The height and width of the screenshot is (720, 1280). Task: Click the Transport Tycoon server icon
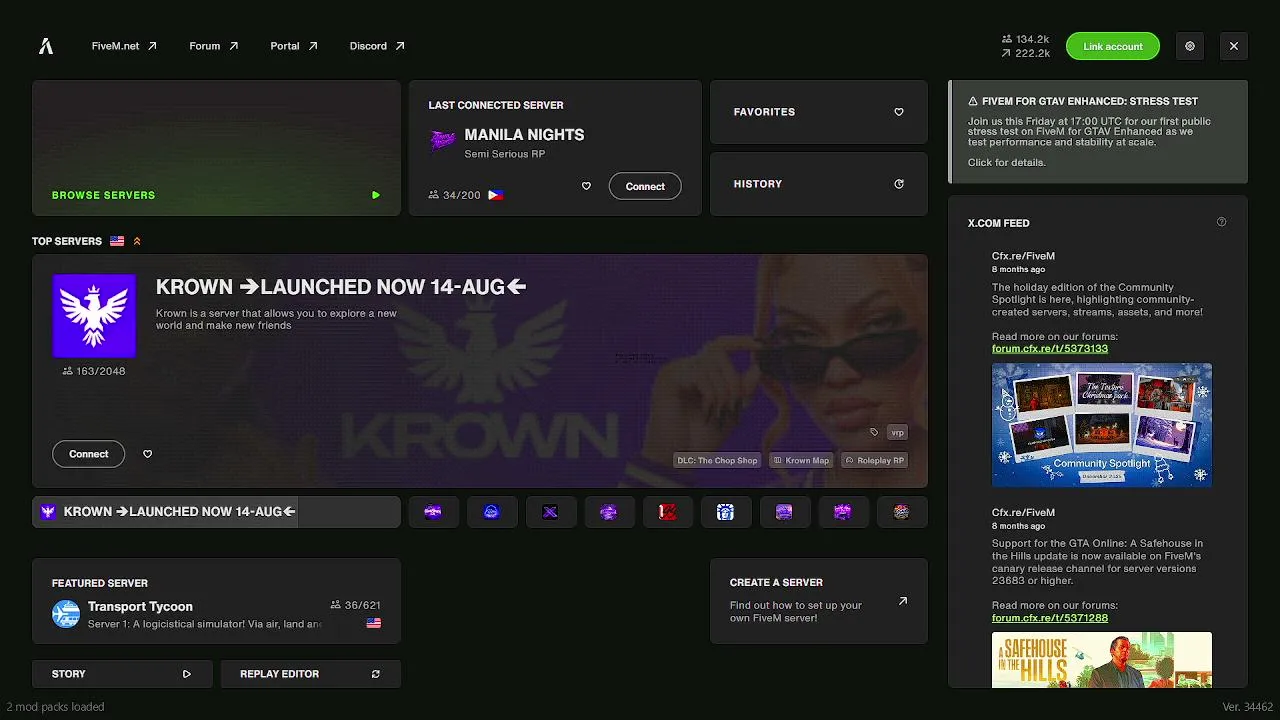pyautogui.click(x=66, y=614)
